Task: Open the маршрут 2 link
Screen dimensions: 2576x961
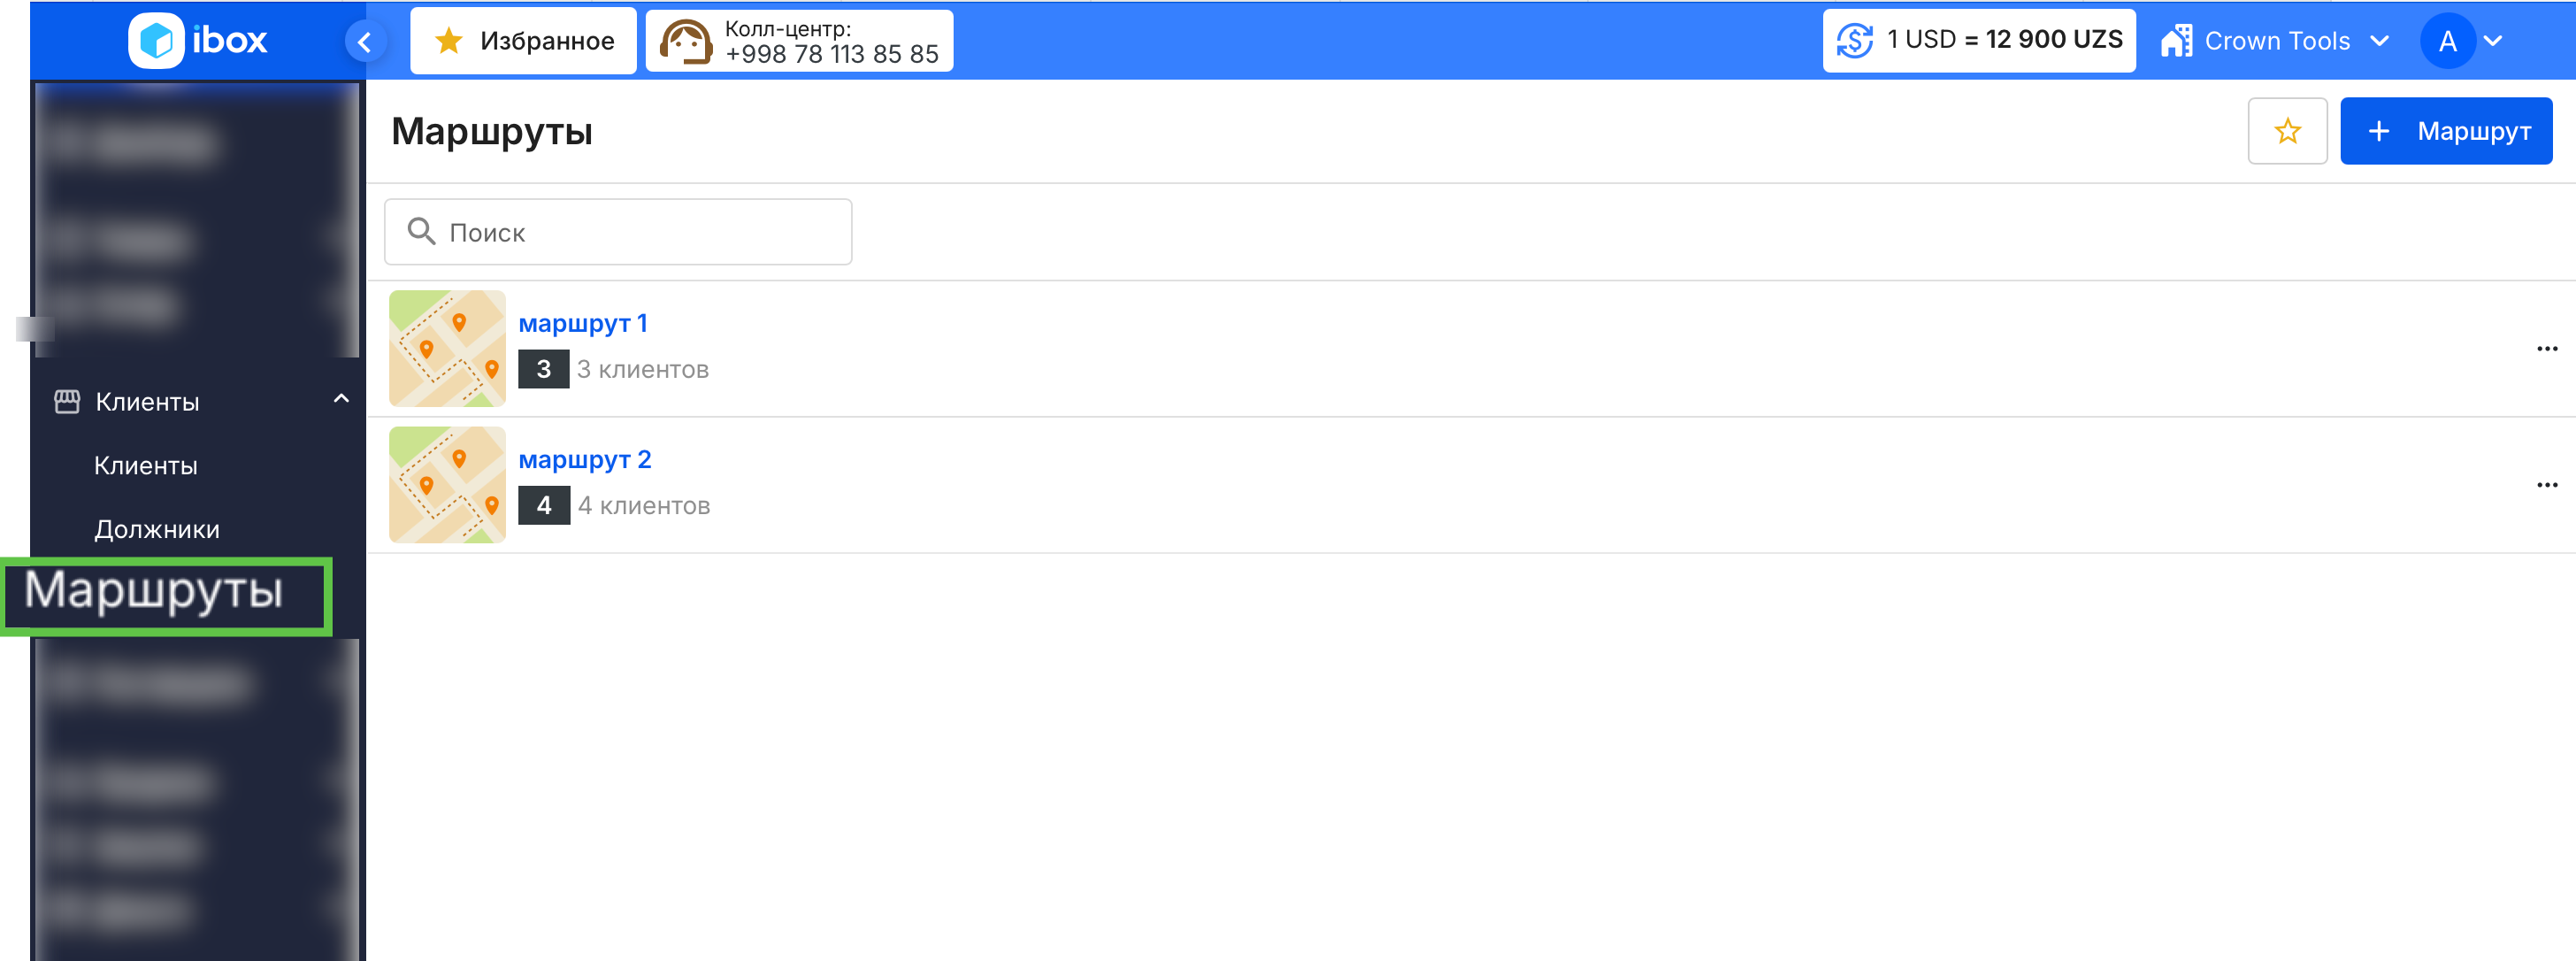Action: pyautogui.click(x=584, y=459)
